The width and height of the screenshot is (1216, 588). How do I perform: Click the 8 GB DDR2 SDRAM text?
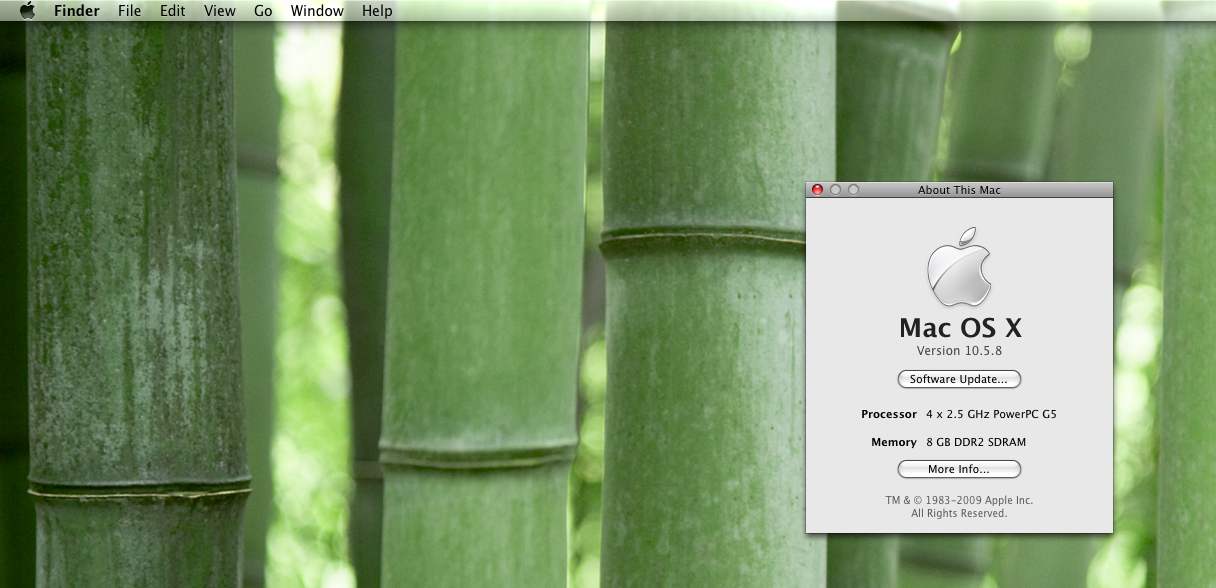click(976, 442)
